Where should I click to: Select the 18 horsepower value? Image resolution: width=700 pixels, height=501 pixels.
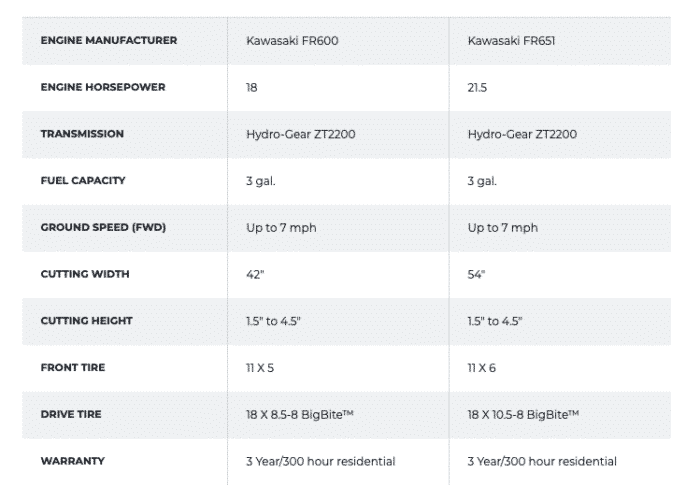251,87
